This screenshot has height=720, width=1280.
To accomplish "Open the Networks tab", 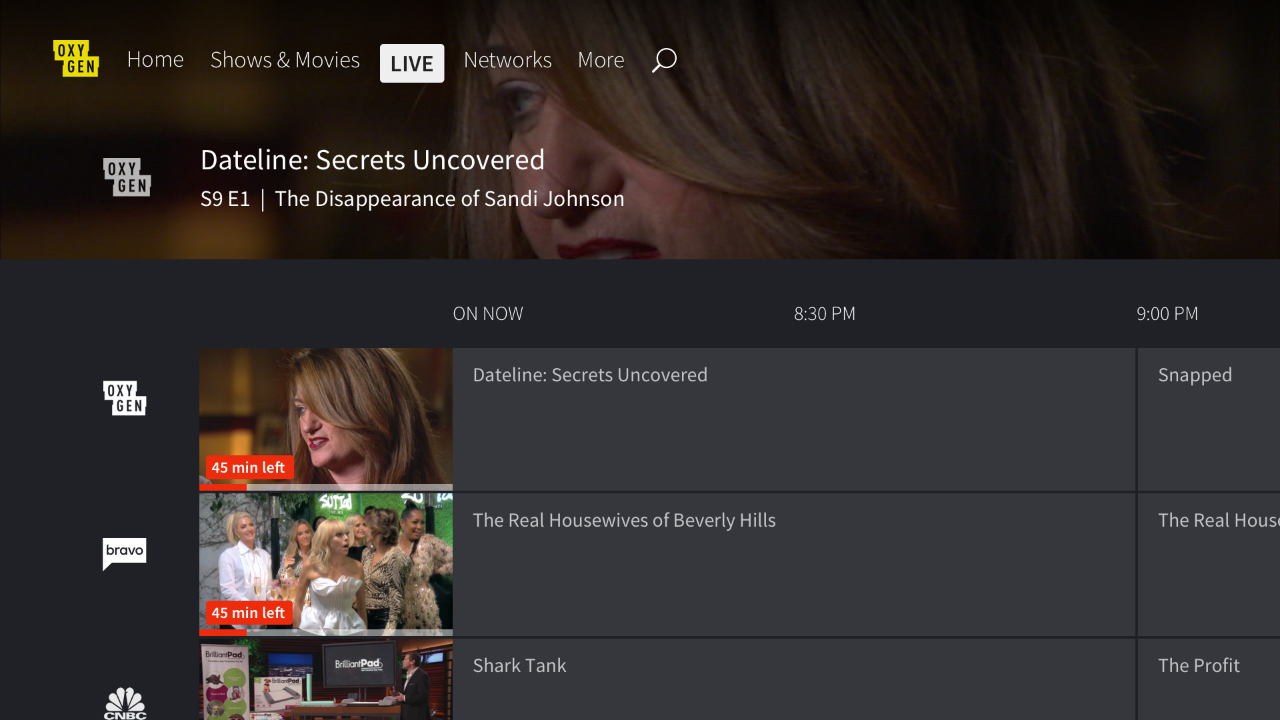I will point(508,60).
